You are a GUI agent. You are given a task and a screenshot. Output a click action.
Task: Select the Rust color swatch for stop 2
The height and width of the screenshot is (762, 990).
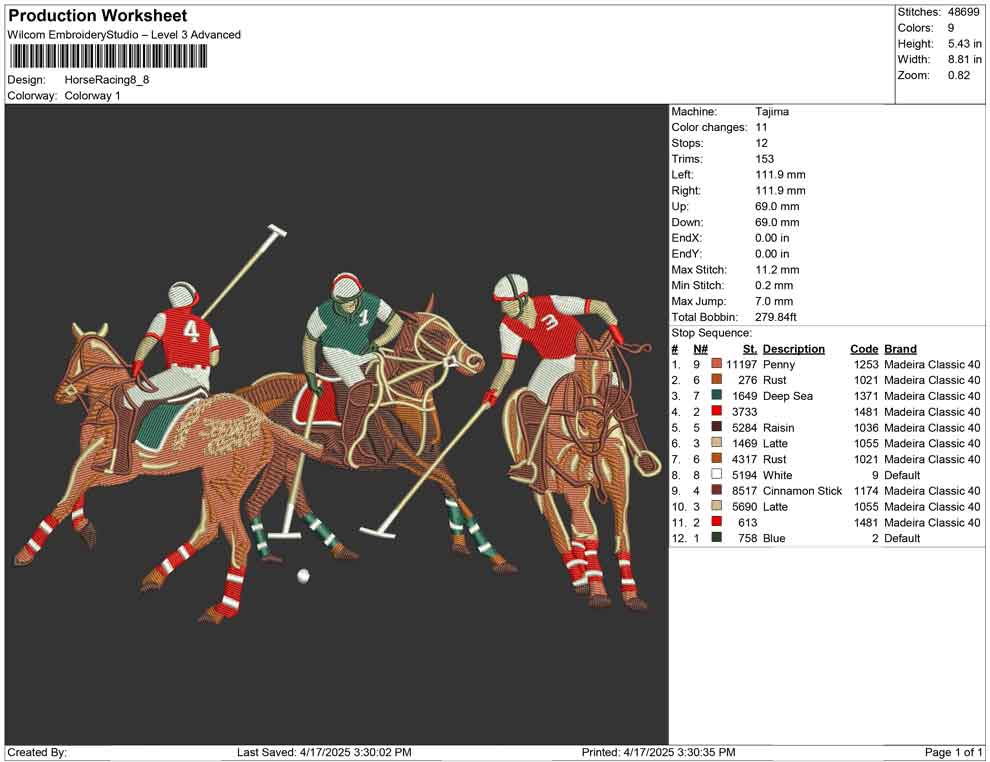click(717, 380)
